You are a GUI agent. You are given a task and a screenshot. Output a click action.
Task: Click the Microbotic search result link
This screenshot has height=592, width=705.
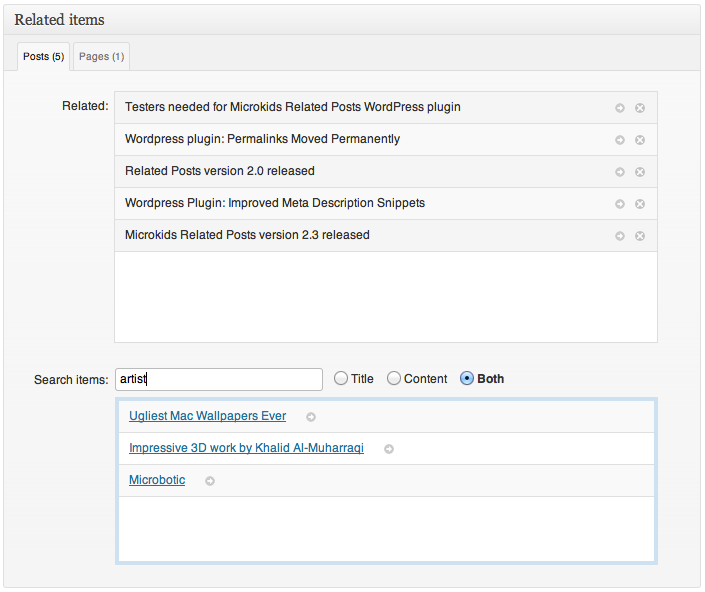coord(157,480)
